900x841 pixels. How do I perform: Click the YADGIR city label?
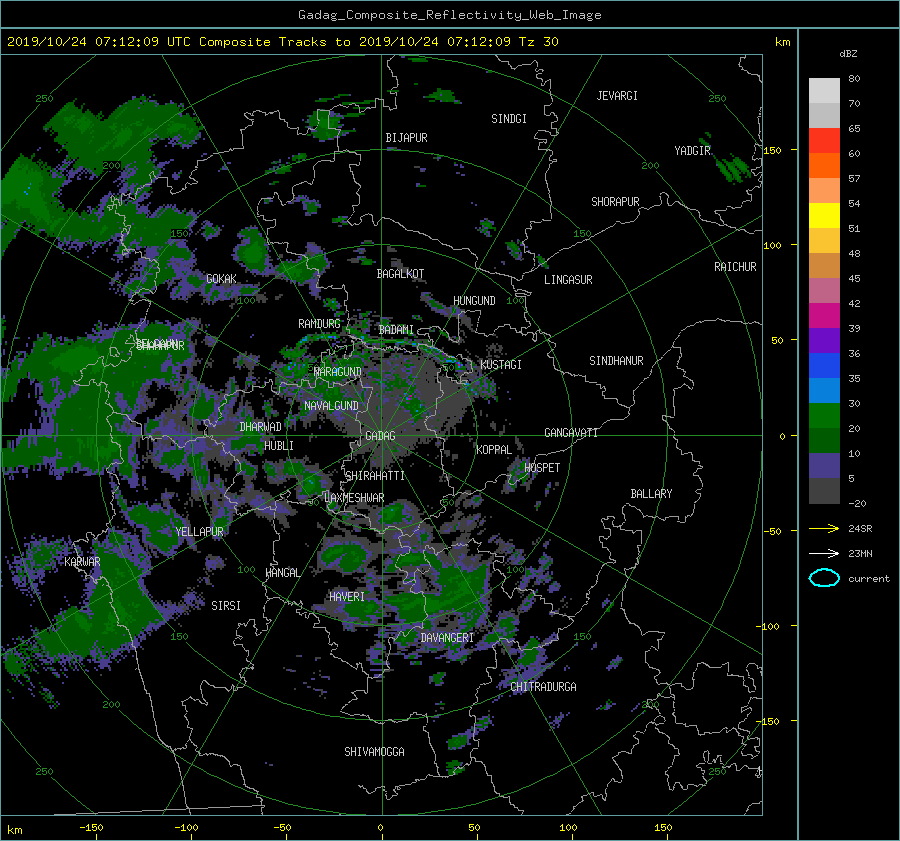[692, 151]
